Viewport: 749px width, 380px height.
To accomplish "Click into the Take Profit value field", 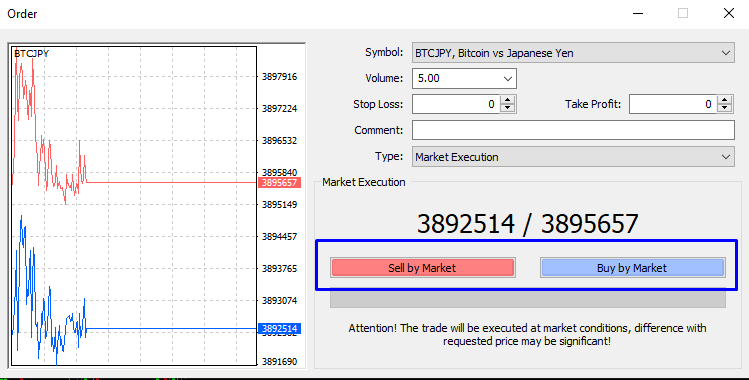I will tap(674, 105).
